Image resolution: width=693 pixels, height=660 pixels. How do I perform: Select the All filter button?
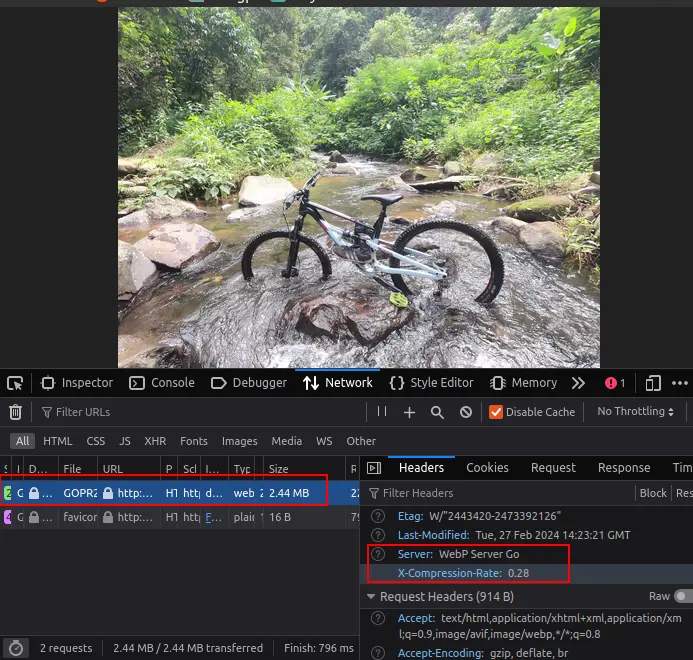pyautogui.click(x=23, y=441)
